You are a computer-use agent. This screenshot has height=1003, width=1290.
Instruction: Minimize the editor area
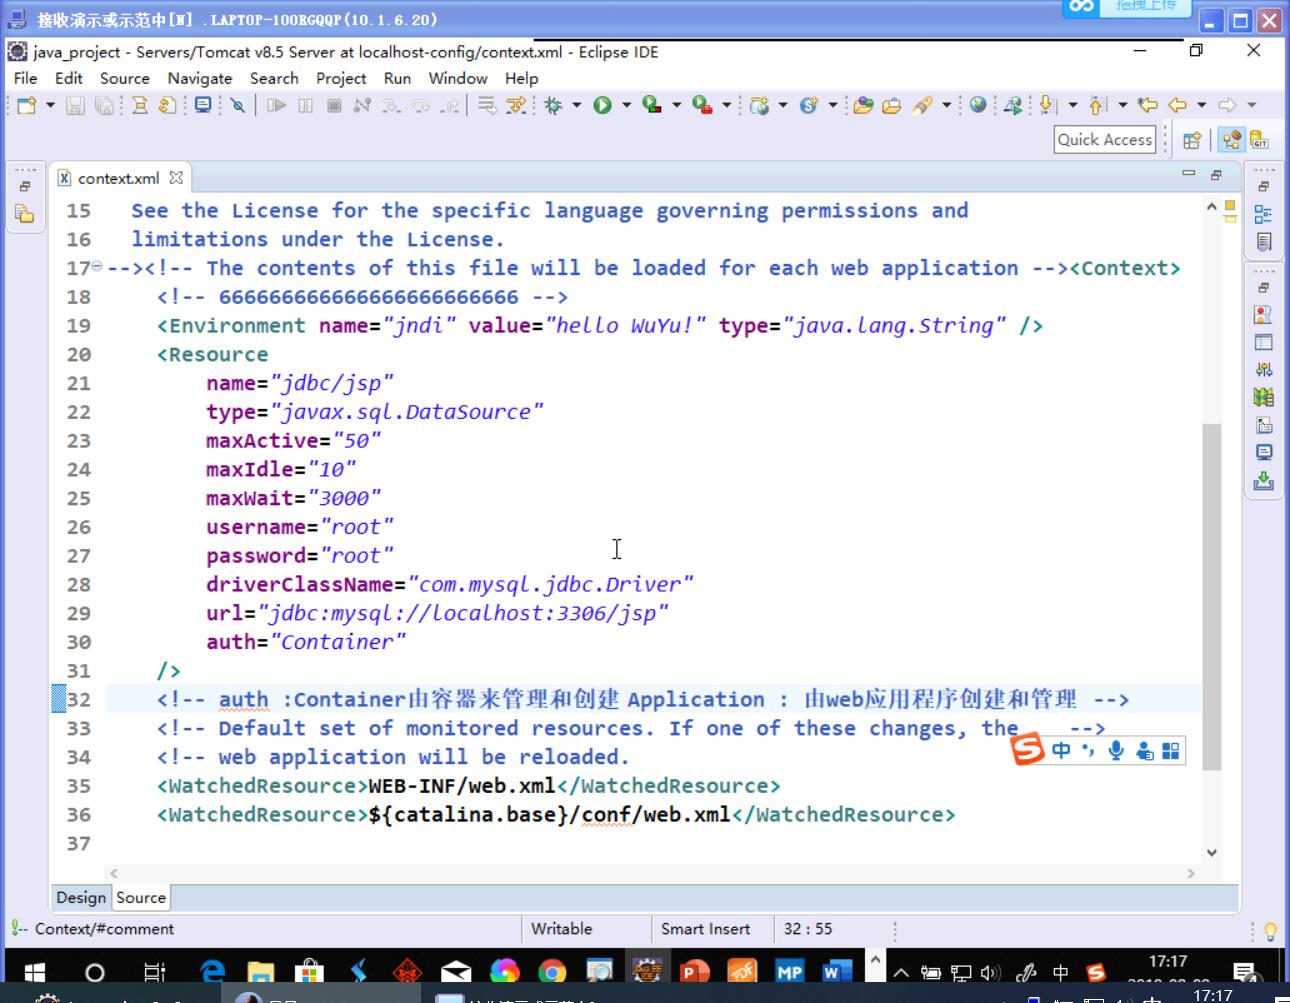[1189, 173]
